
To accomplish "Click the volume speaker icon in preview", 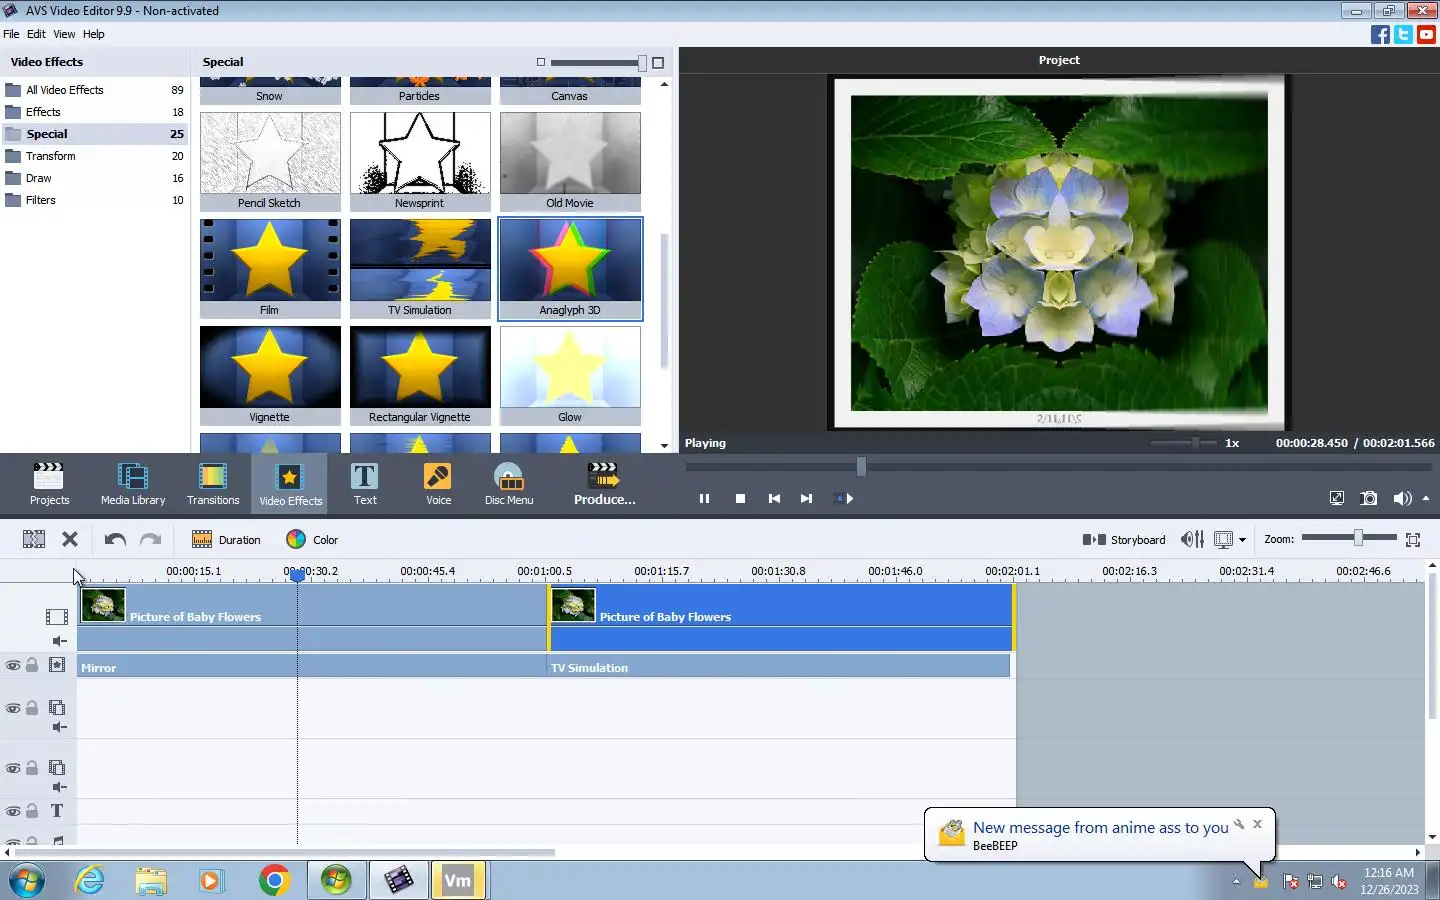I will (1402, 498).
